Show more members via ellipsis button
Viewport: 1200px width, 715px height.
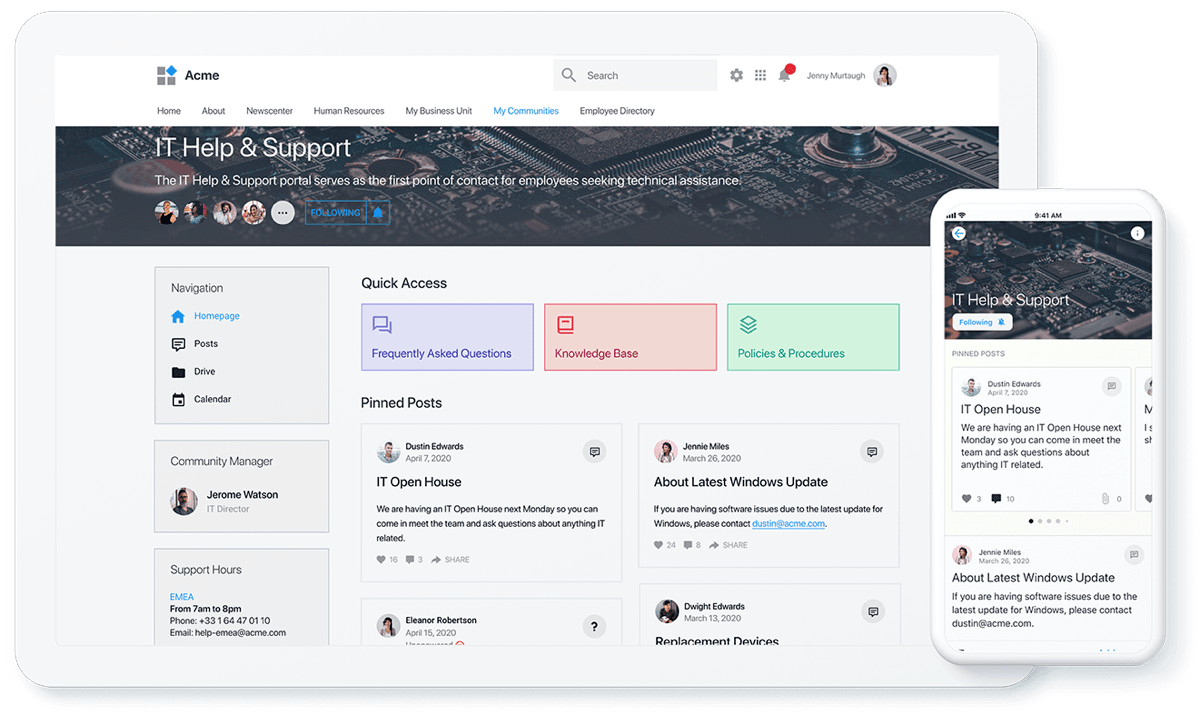283,213
